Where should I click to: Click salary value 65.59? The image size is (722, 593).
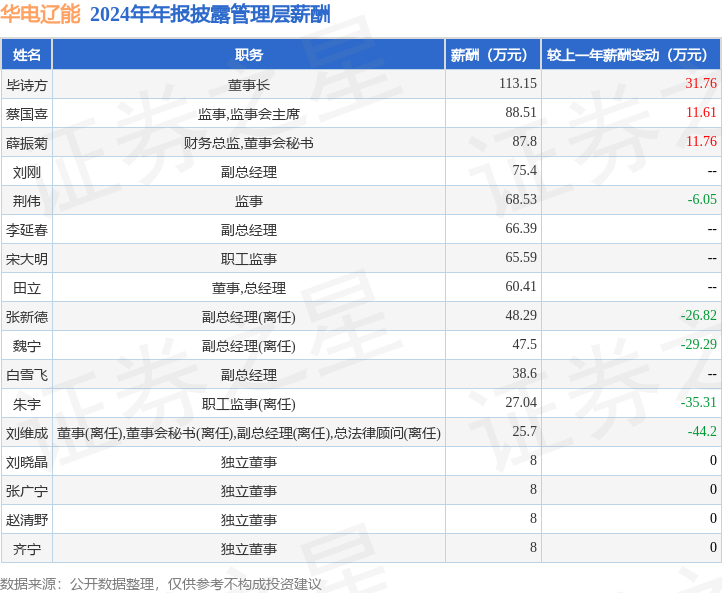click(521, 257)
